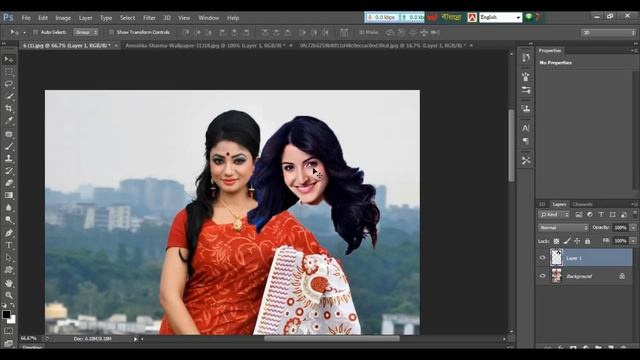Toggle lock all padlock
Image resolution: width=640 pixels, height=360 pixels.
(587, 241)
